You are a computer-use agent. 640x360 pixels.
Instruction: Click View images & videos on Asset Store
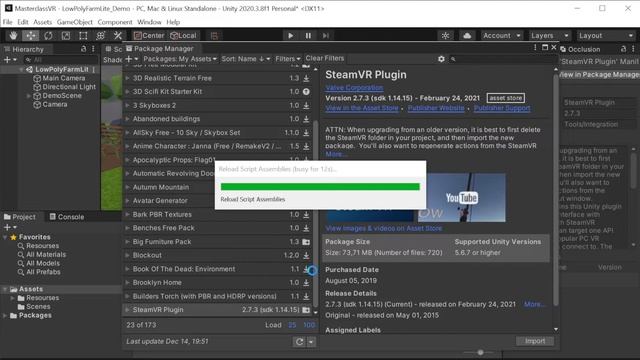384,228
